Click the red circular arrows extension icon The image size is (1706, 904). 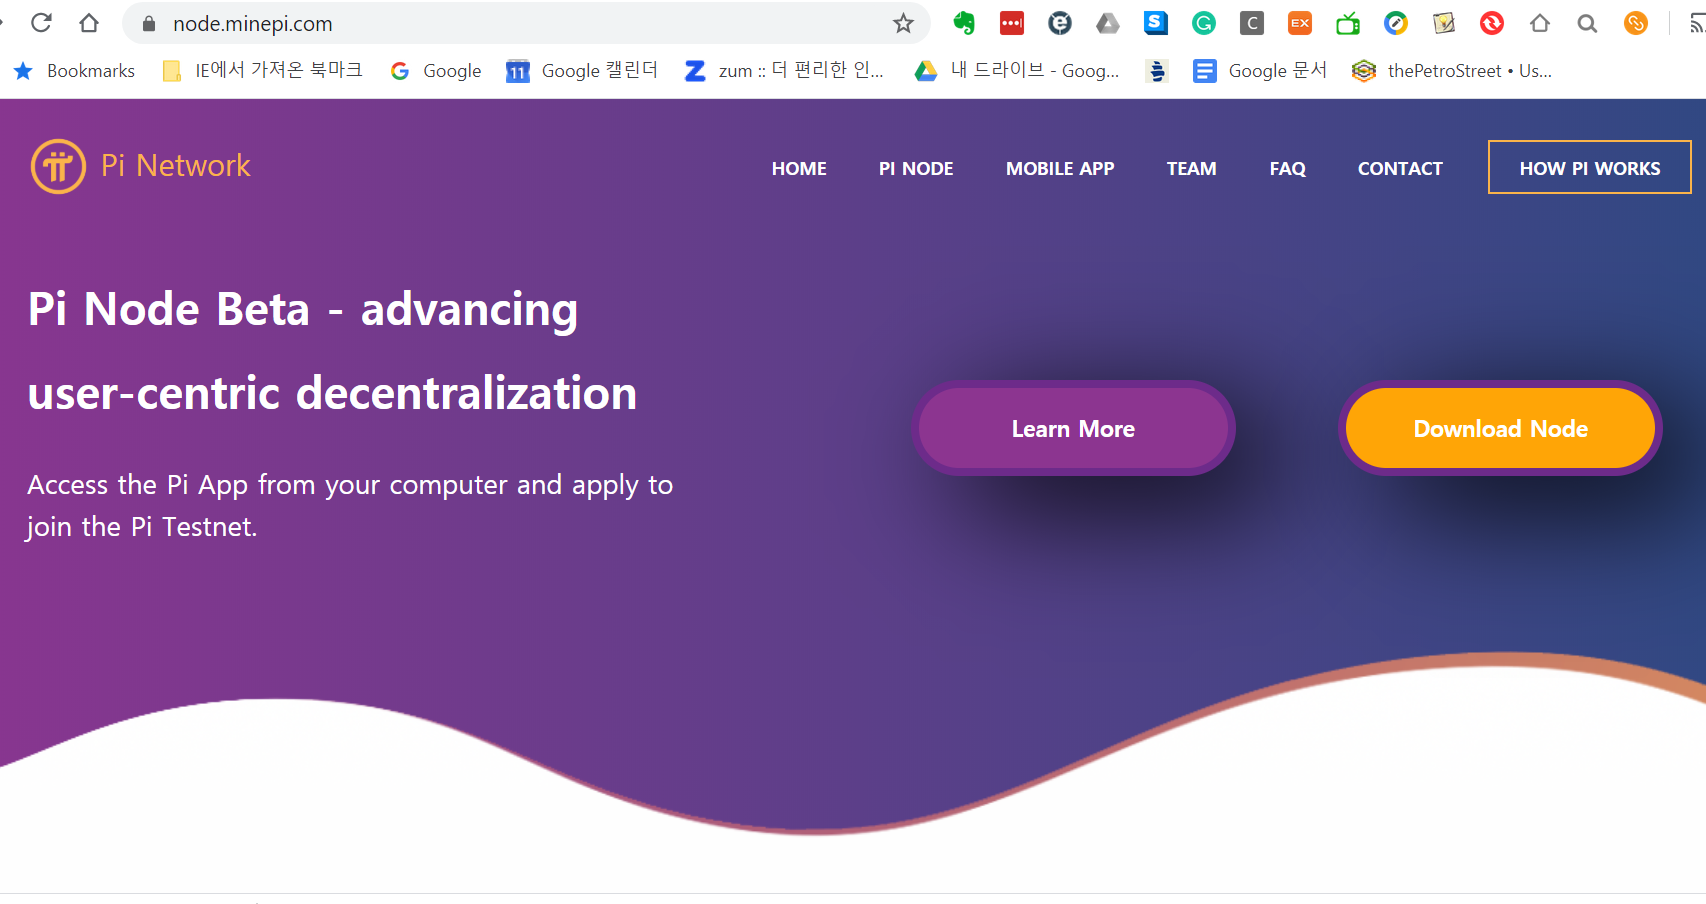tap(1492, 23)
